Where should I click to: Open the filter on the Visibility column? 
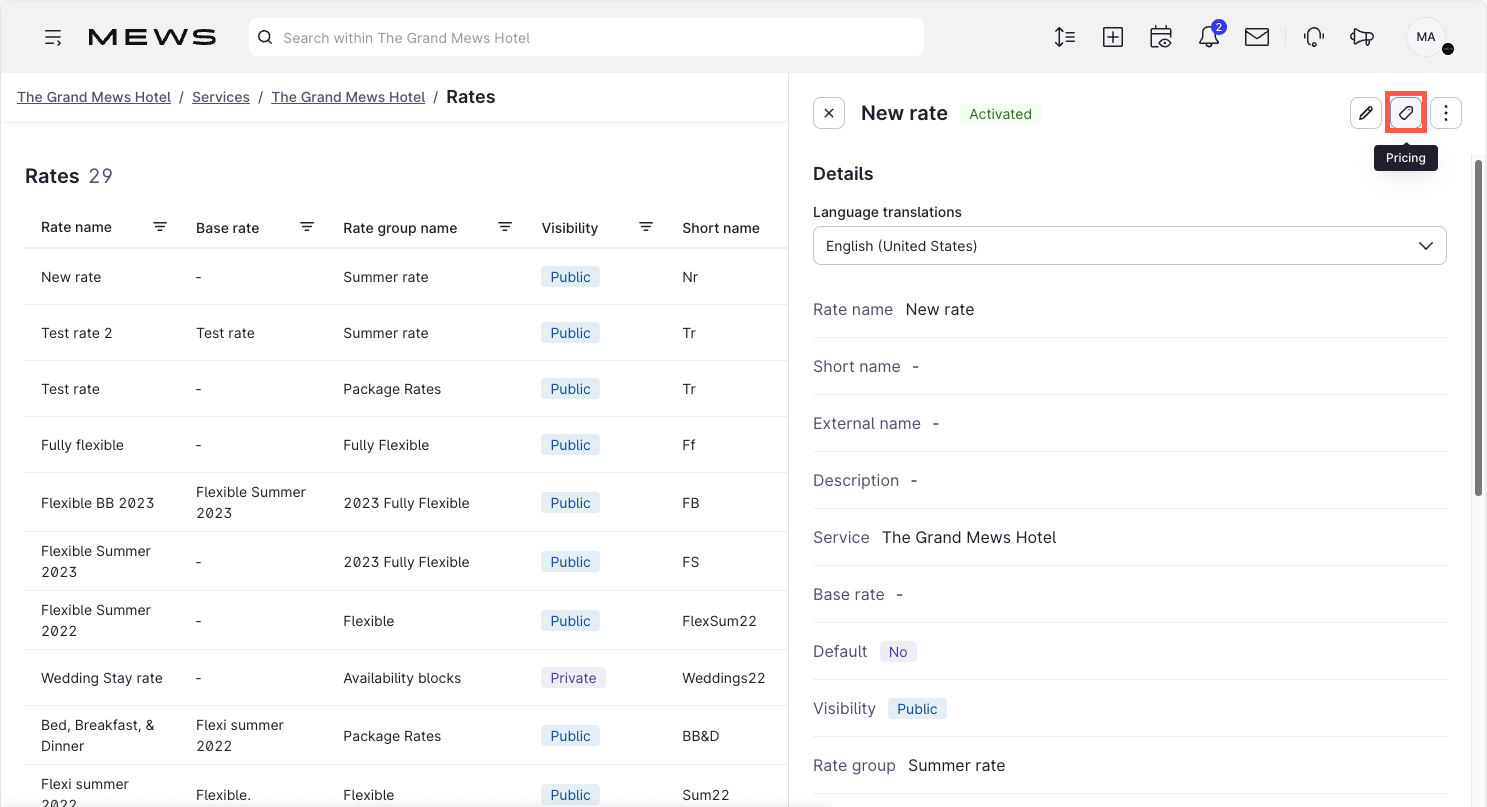646,227
